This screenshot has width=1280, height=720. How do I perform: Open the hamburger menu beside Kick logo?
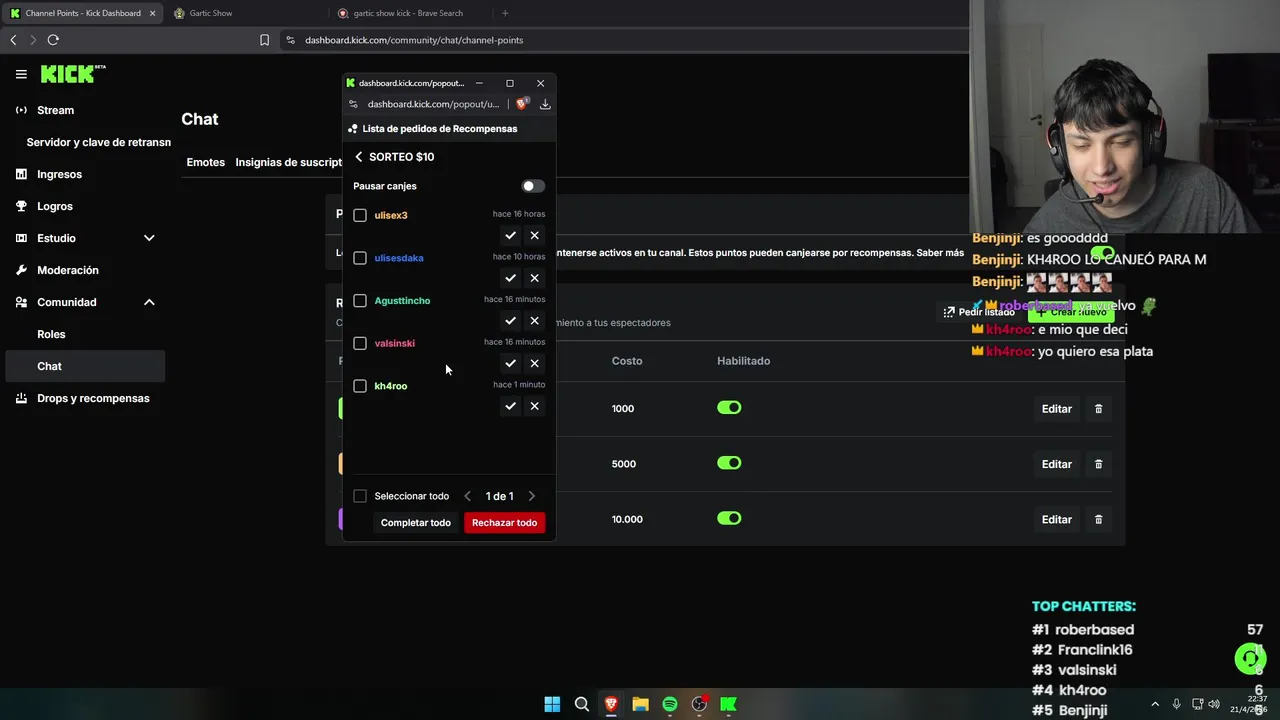click(21, 74)
